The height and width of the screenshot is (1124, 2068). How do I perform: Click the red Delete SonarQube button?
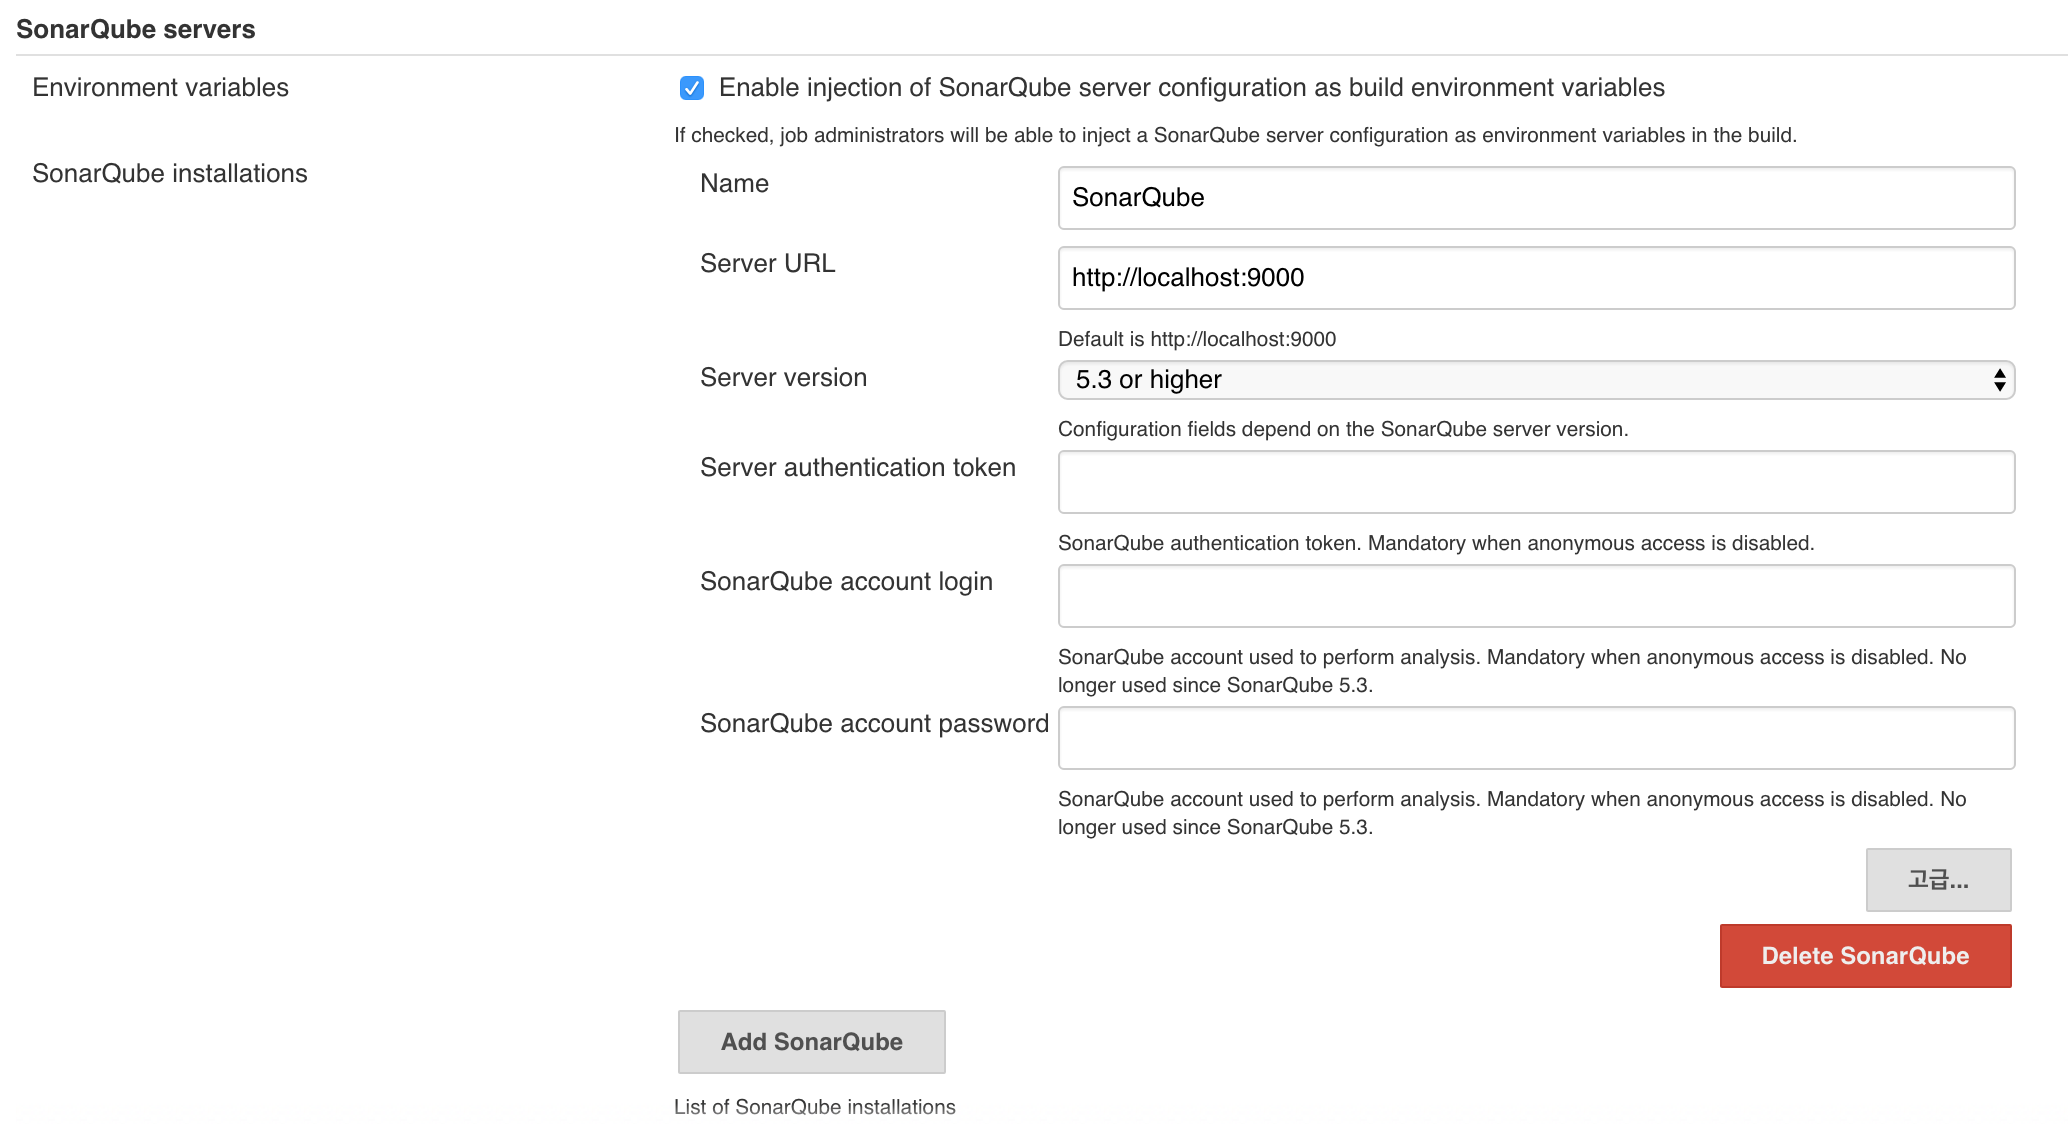pyautogui.click(x=1864, y=956)
